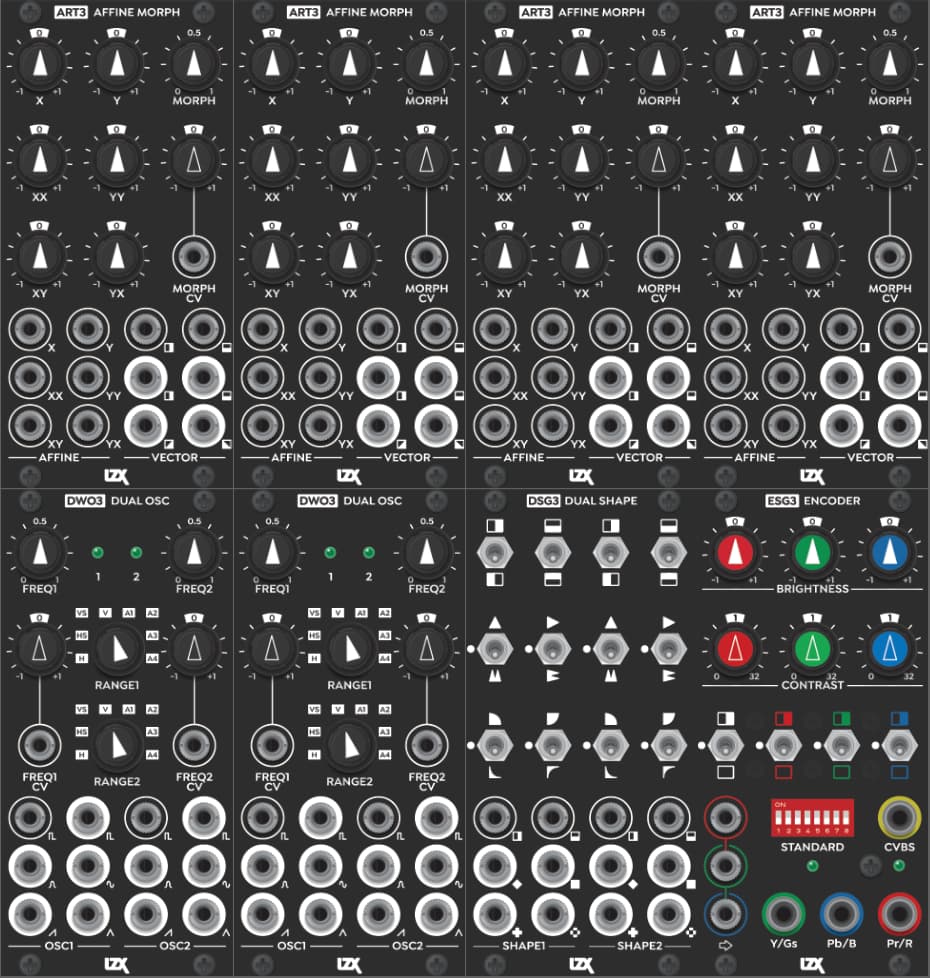The image size is (930, 978).
Task: Click the green BRIGHTNESS knob on ESG3
Action: [x=813, y=553]
